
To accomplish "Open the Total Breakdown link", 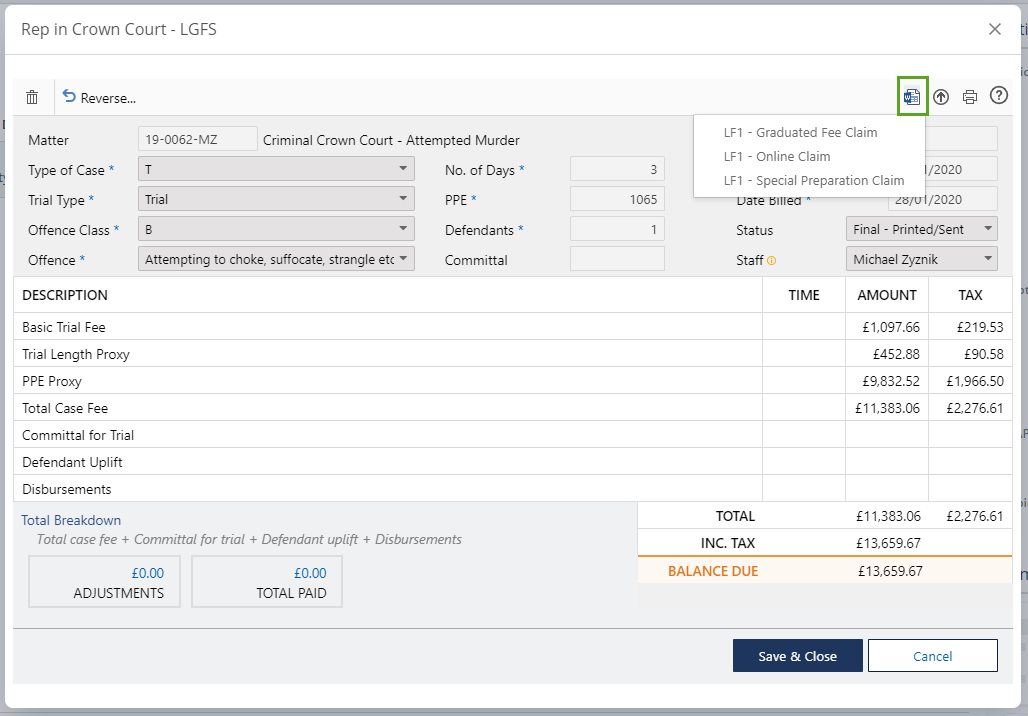I will pos(71,520).
